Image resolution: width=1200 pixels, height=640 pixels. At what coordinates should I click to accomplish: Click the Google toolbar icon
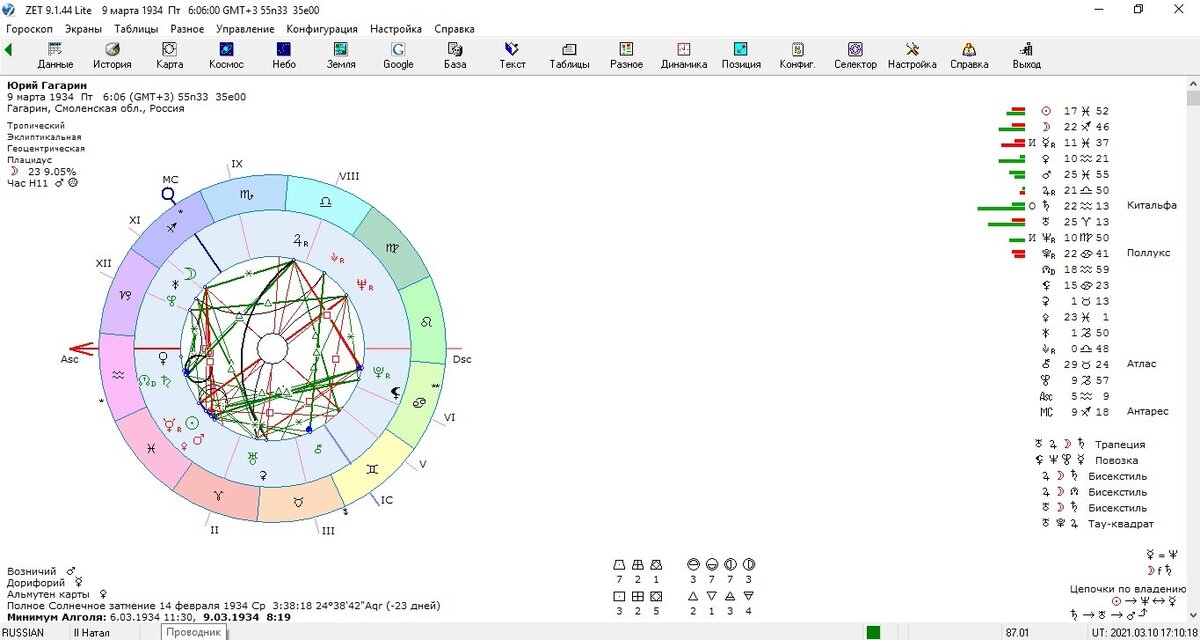point(398,55)
